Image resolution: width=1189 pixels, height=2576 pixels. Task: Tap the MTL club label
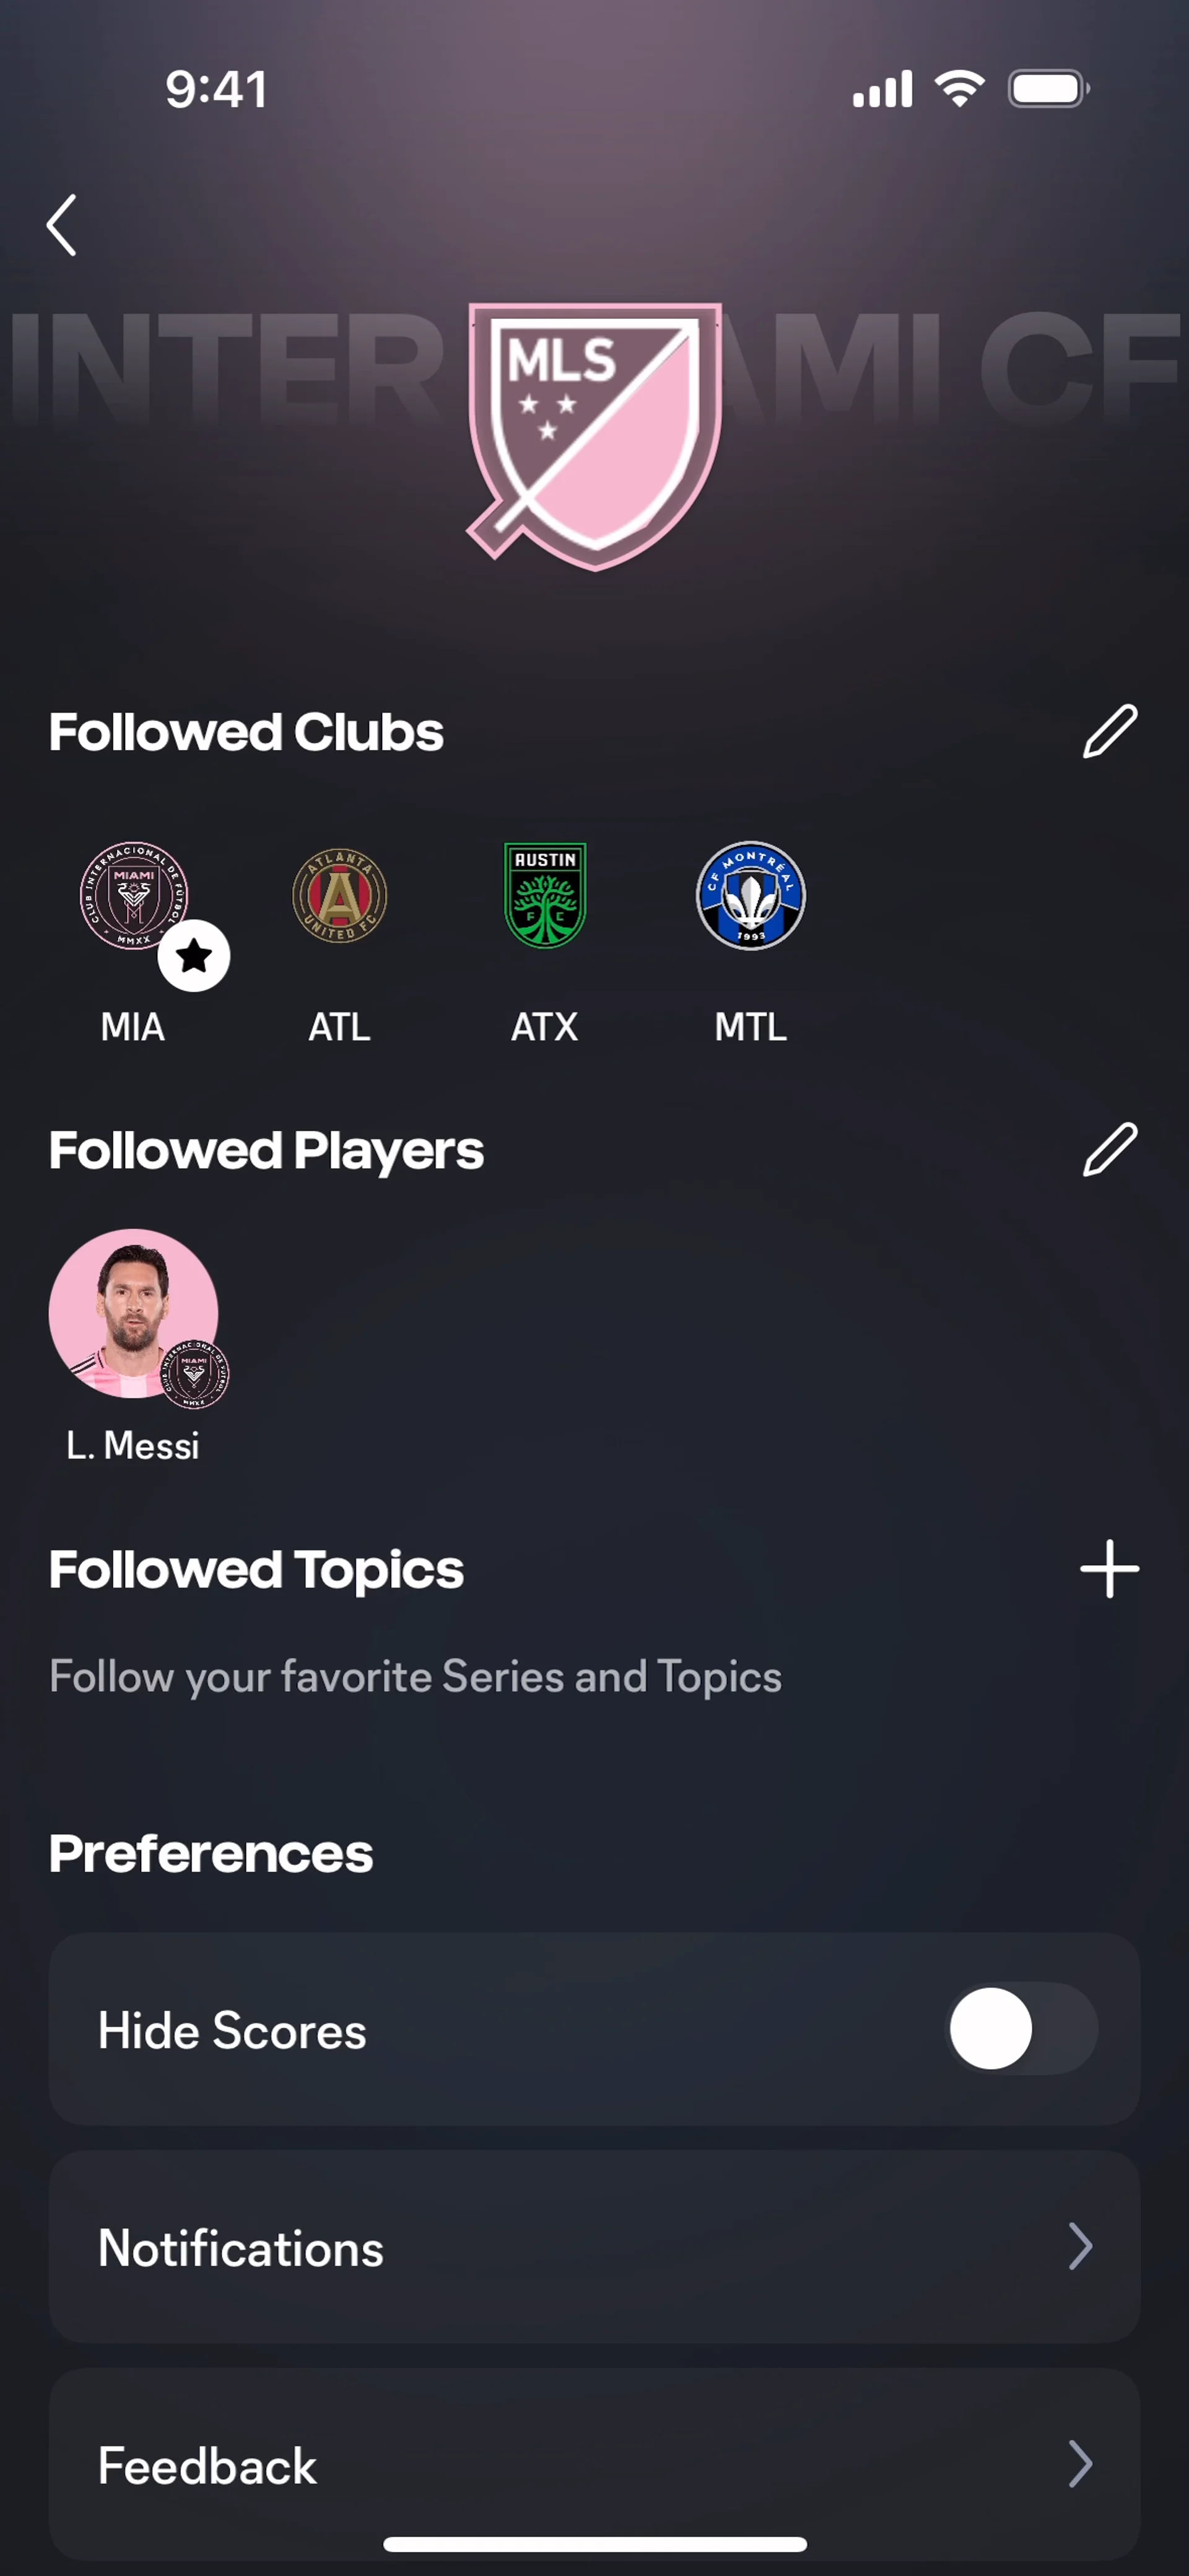coord(751,1027)
